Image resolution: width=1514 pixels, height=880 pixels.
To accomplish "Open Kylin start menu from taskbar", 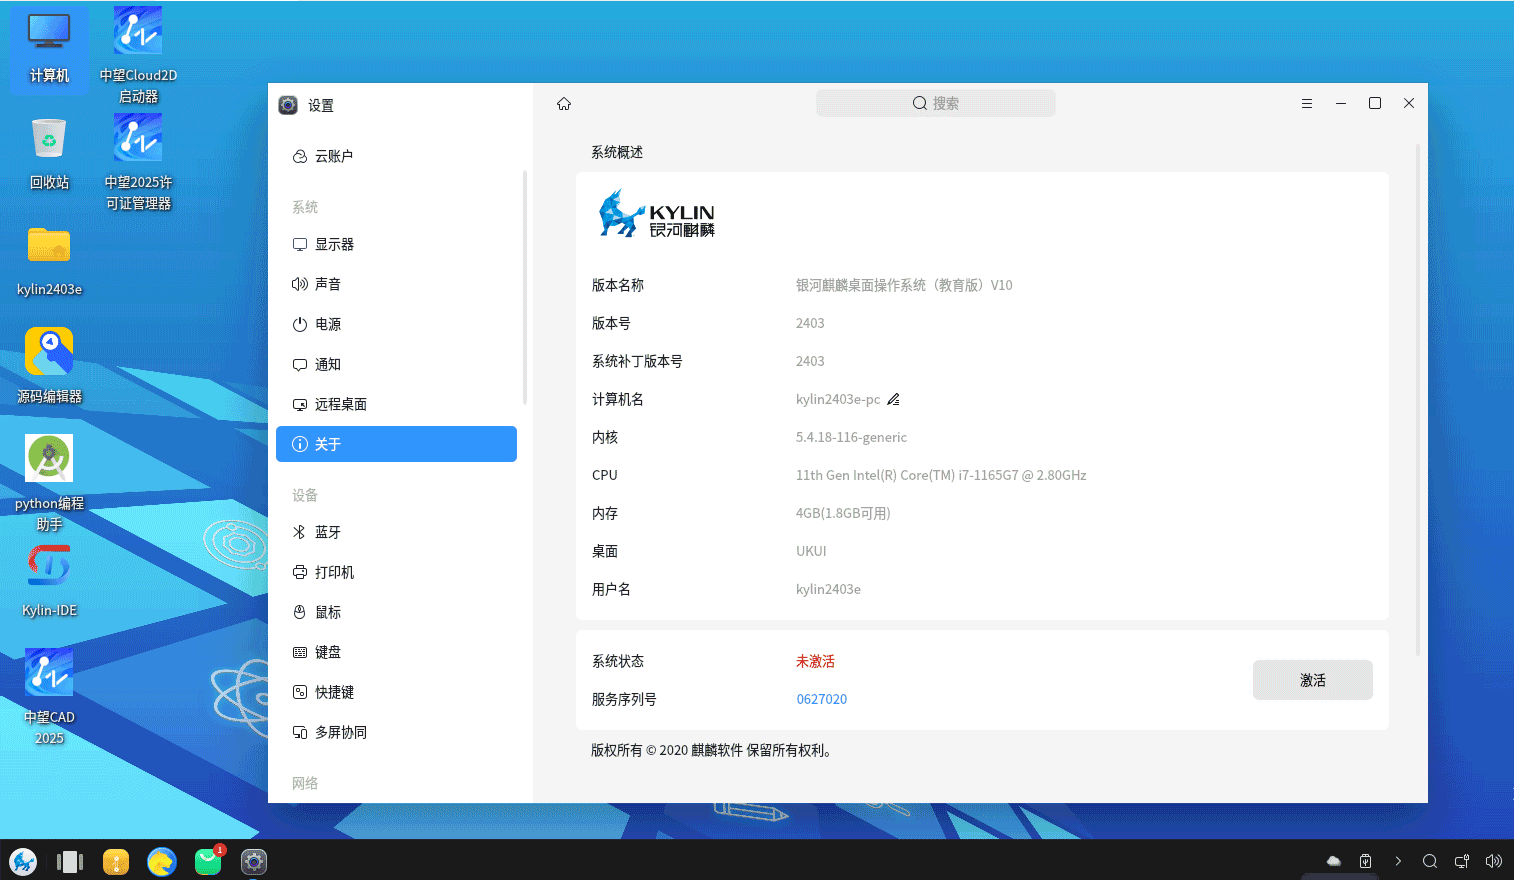I will click(x=22, y=861).
